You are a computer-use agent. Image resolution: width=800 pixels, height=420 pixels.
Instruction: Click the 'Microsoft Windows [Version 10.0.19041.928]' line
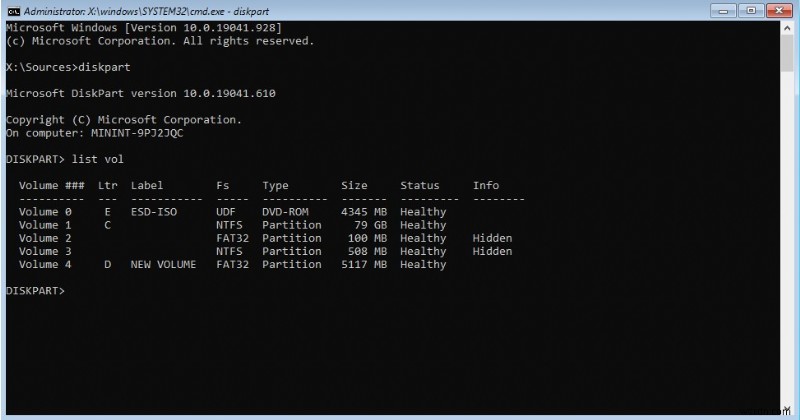[143, 28]
